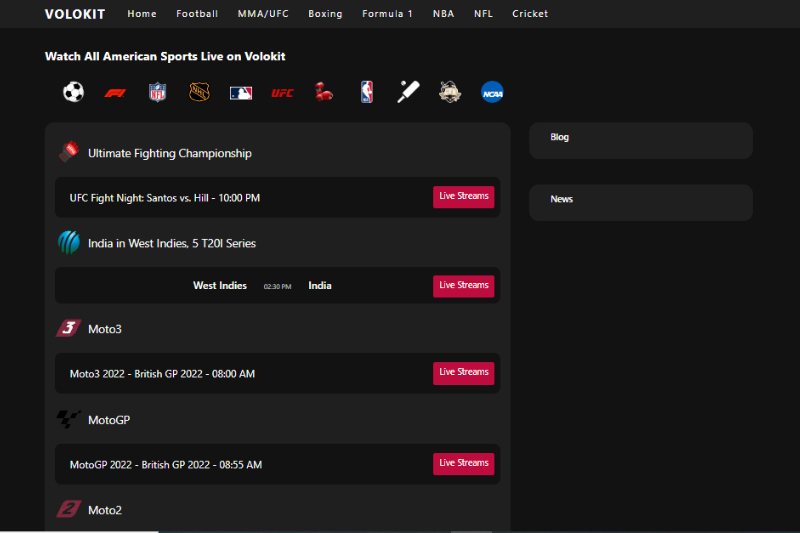
Task: Select the boxing gloves icon
Action: point(324,92)
